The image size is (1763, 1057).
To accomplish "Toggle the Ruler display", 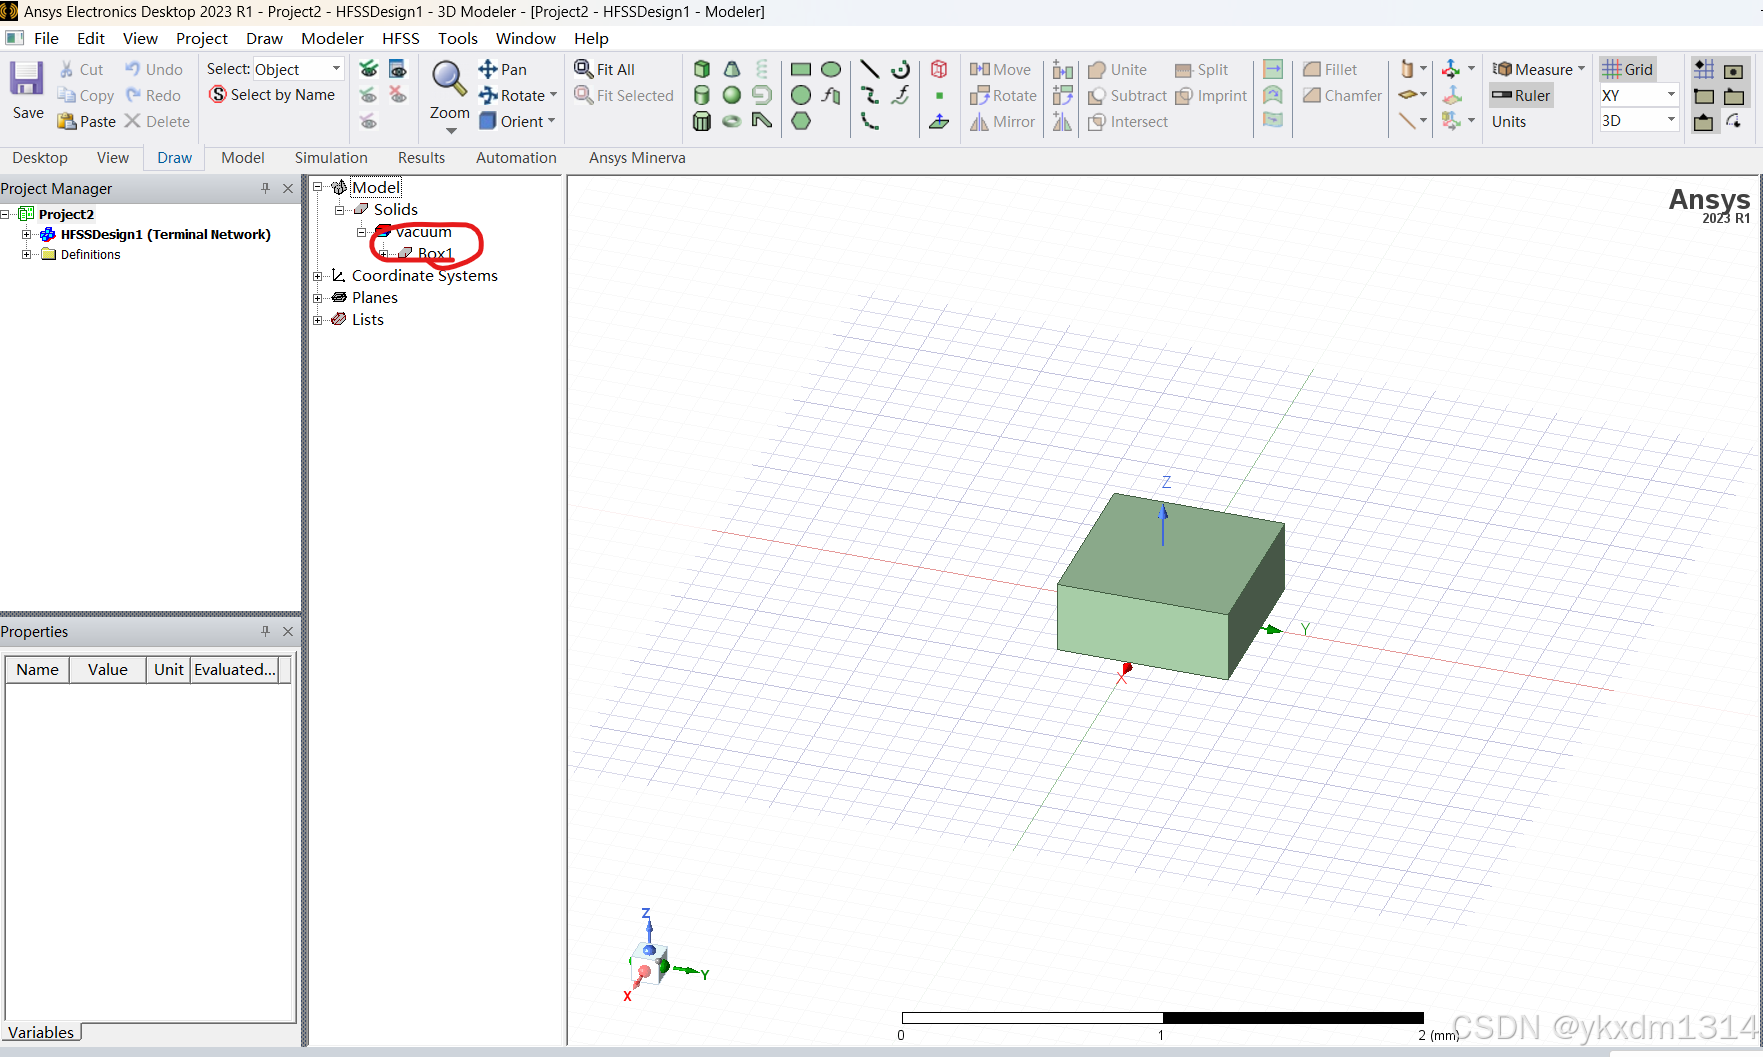I will pos(1521,95).
